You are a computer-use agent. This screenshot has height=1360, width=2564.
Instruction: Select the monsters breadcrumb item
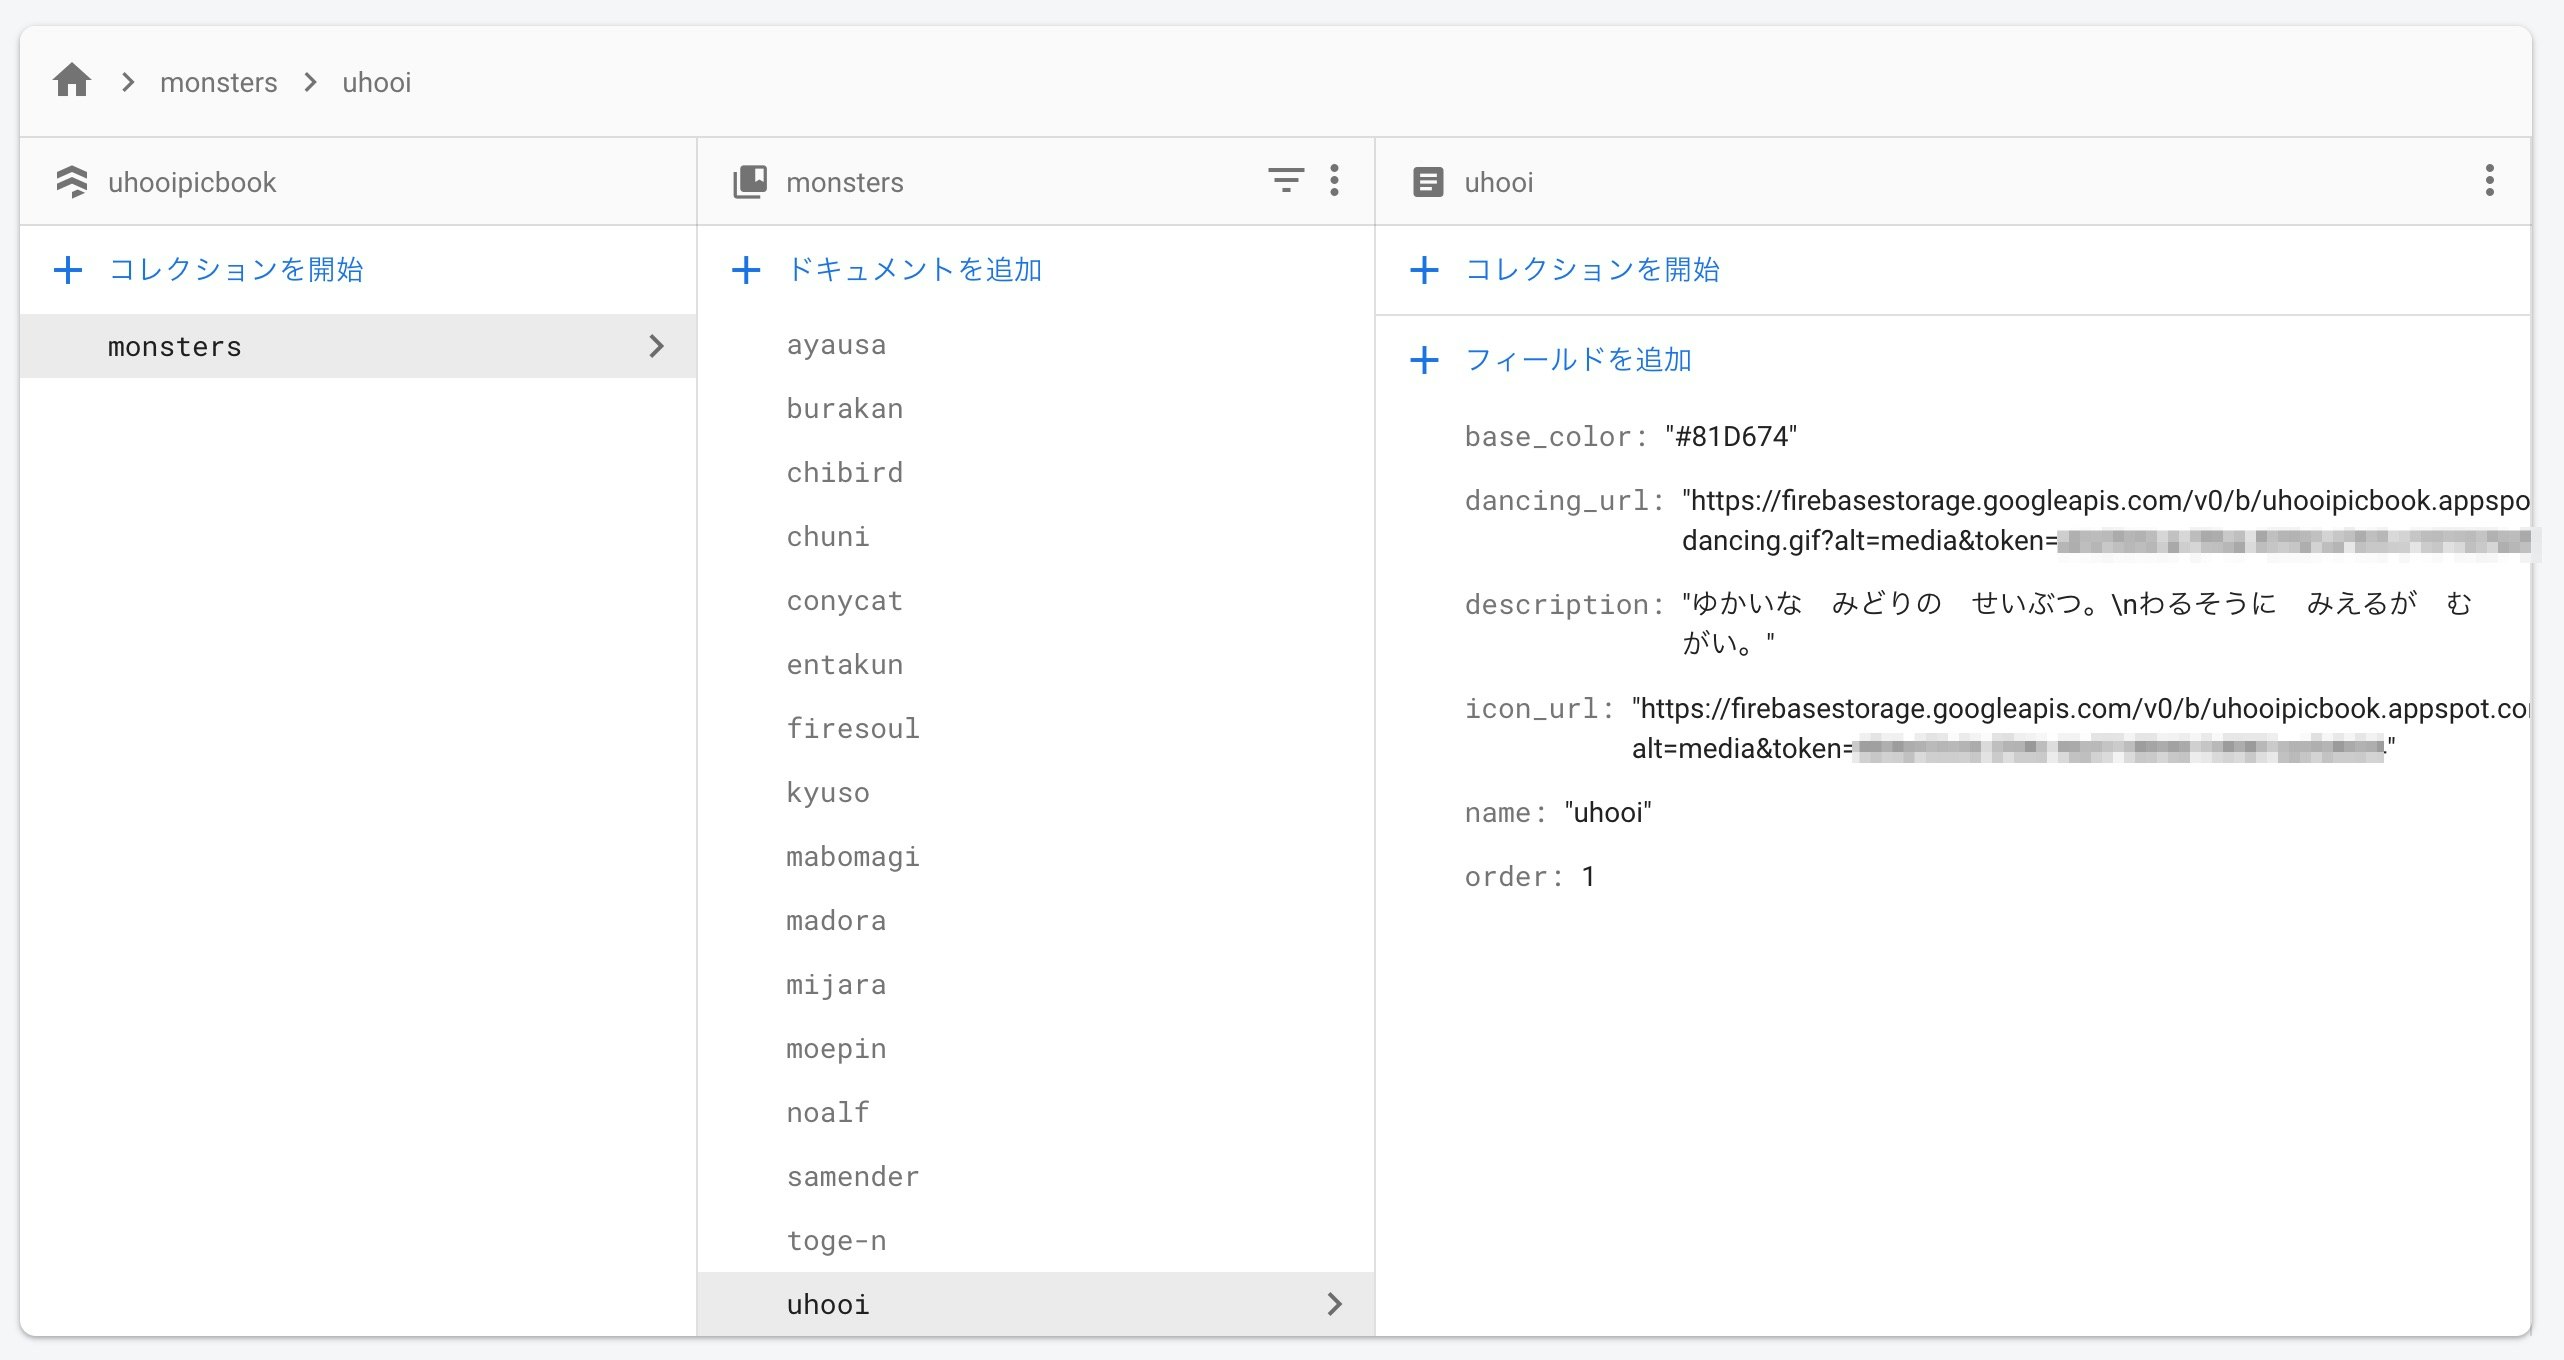[218, 82]
